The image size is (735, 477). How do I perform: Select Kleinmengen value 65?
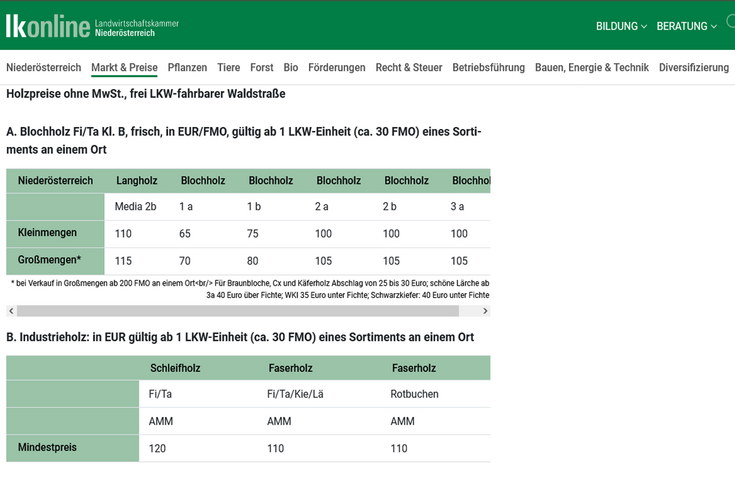pos(185,233)
